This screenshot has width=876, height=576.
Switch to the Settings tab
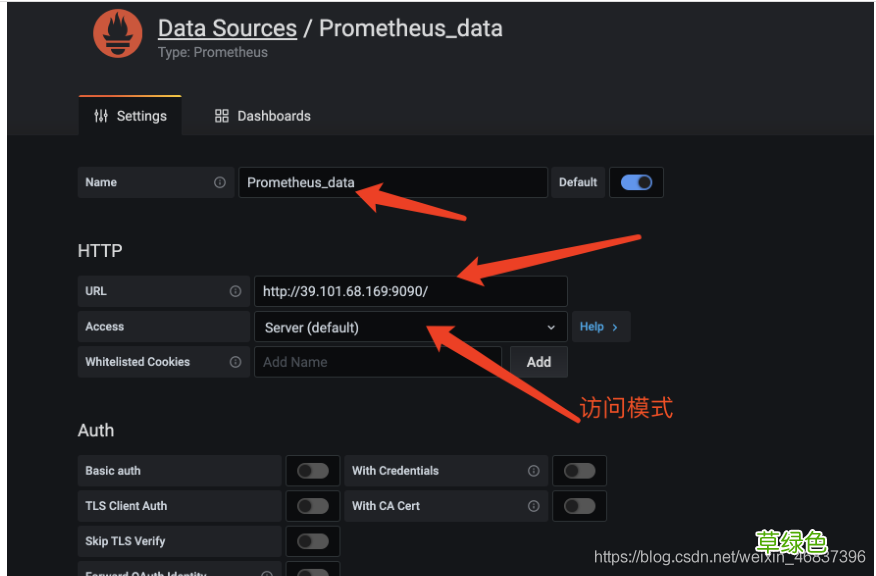(x=130, y=116)
